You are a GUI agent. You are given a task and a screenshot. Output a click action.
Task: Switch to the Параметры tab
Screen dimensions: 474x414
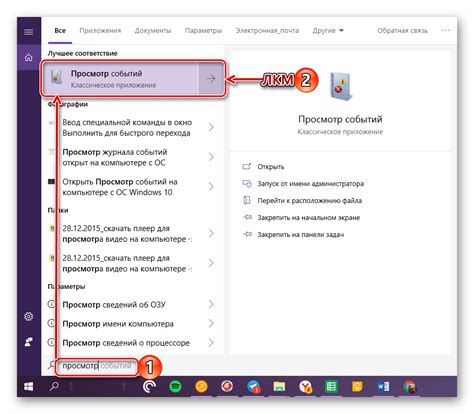(203, 31)
